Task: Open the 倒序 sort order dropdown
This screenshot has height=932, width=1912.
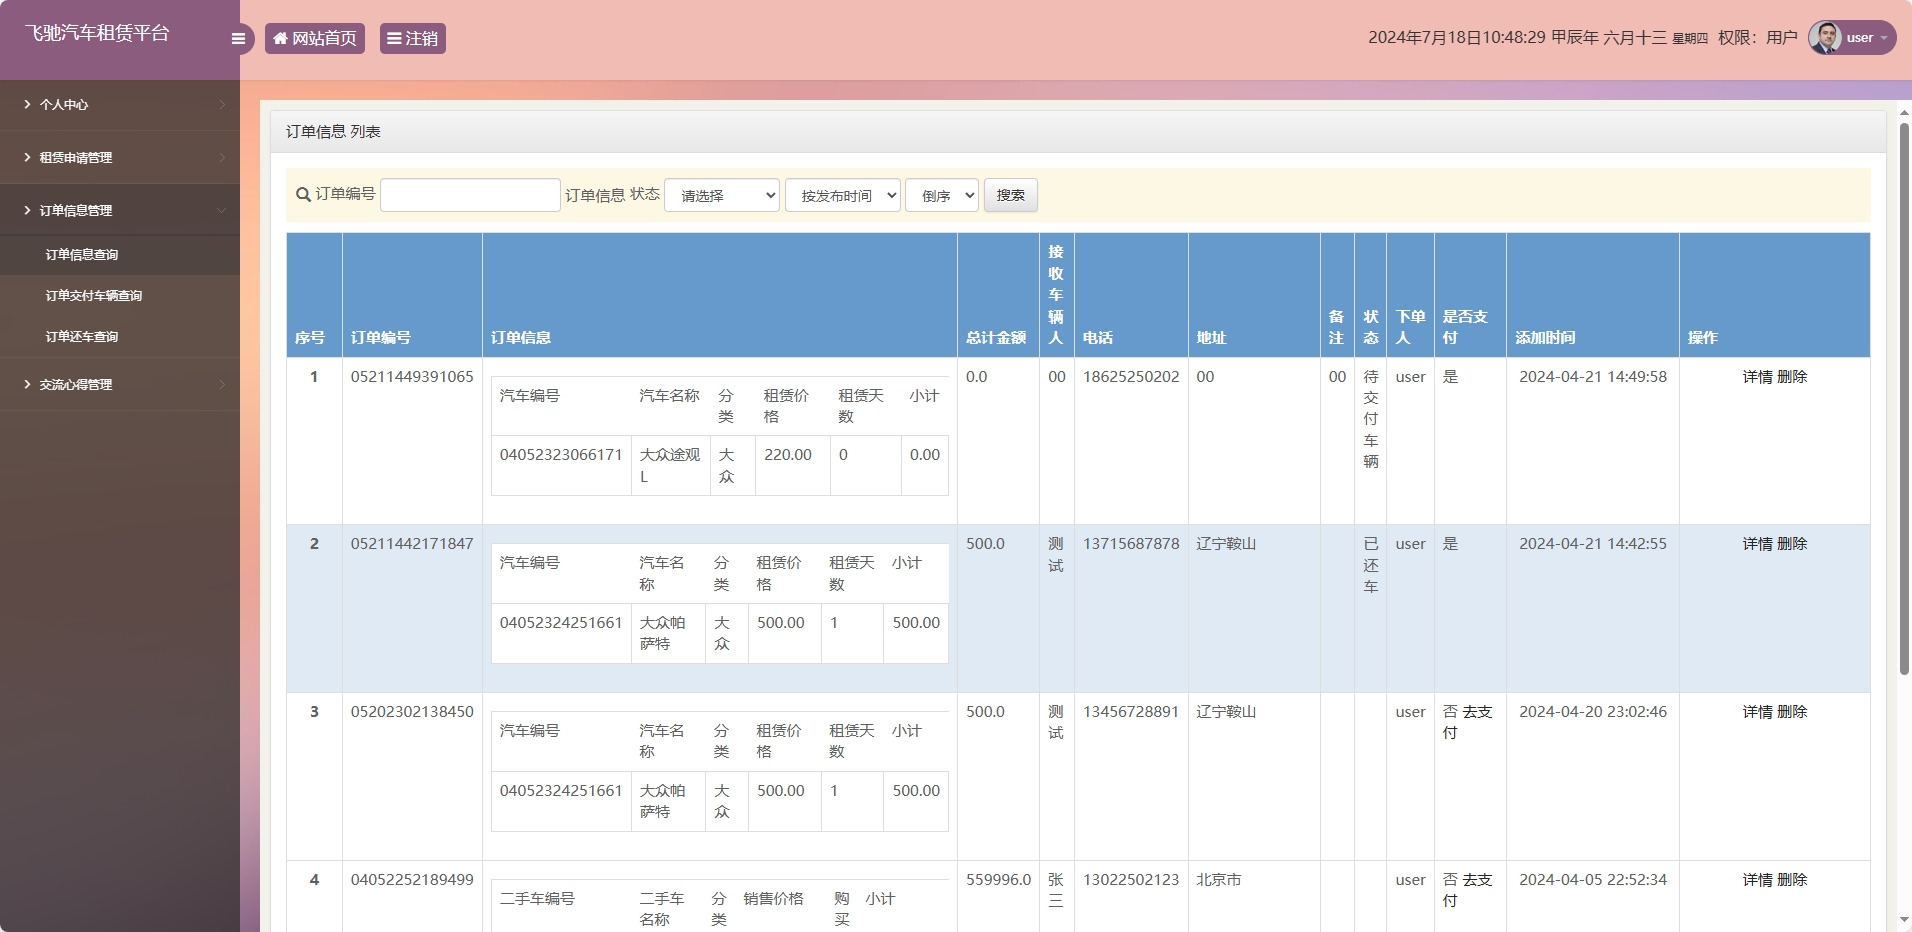Action: (942, 196)
